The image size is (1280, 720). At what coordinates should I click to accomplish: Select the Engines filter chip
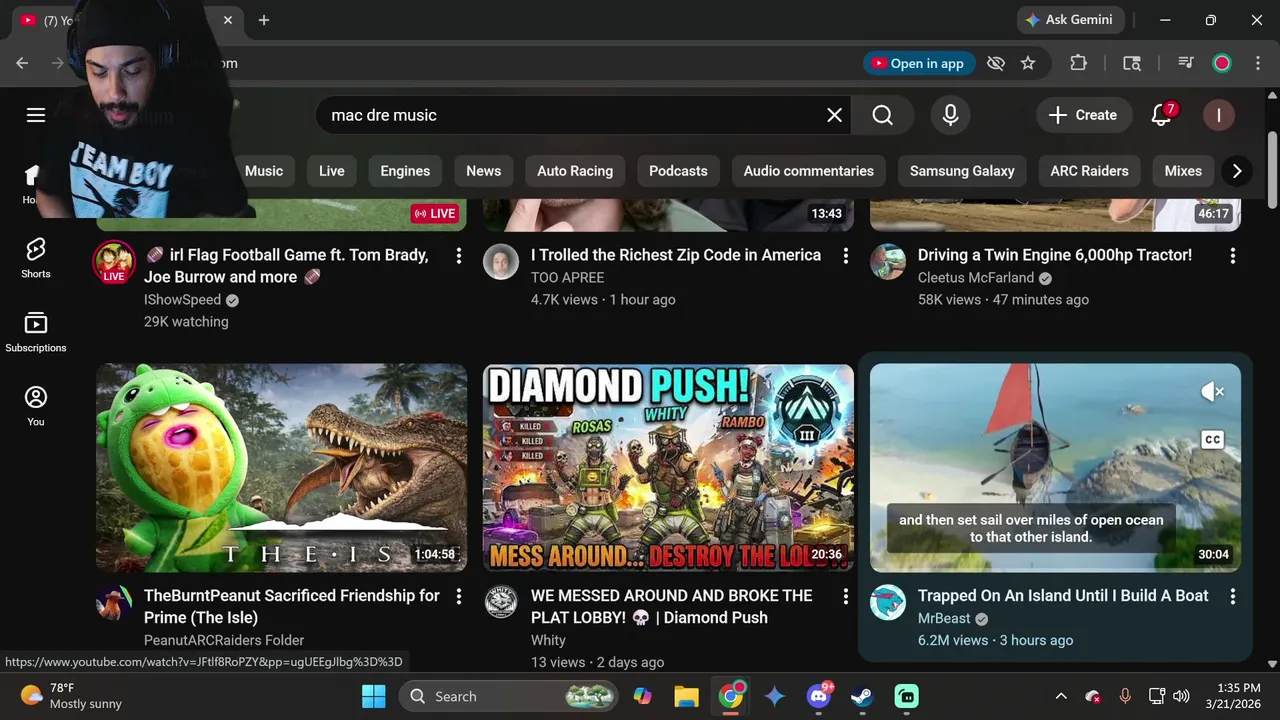coord(405,171)
